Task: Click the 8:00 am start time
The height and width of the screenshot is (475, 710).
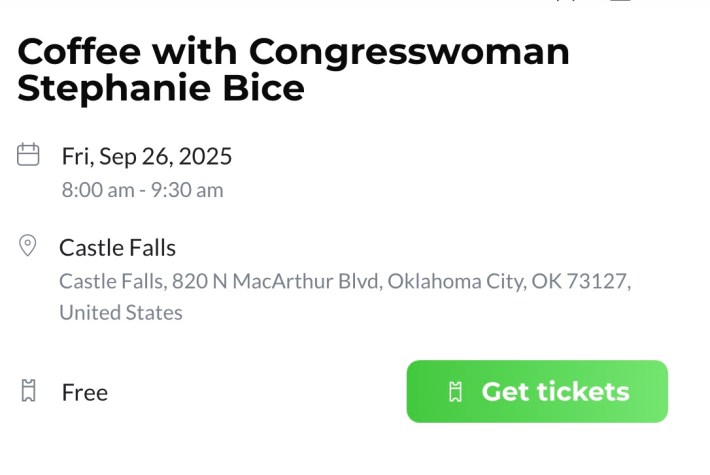Action: 98,190
